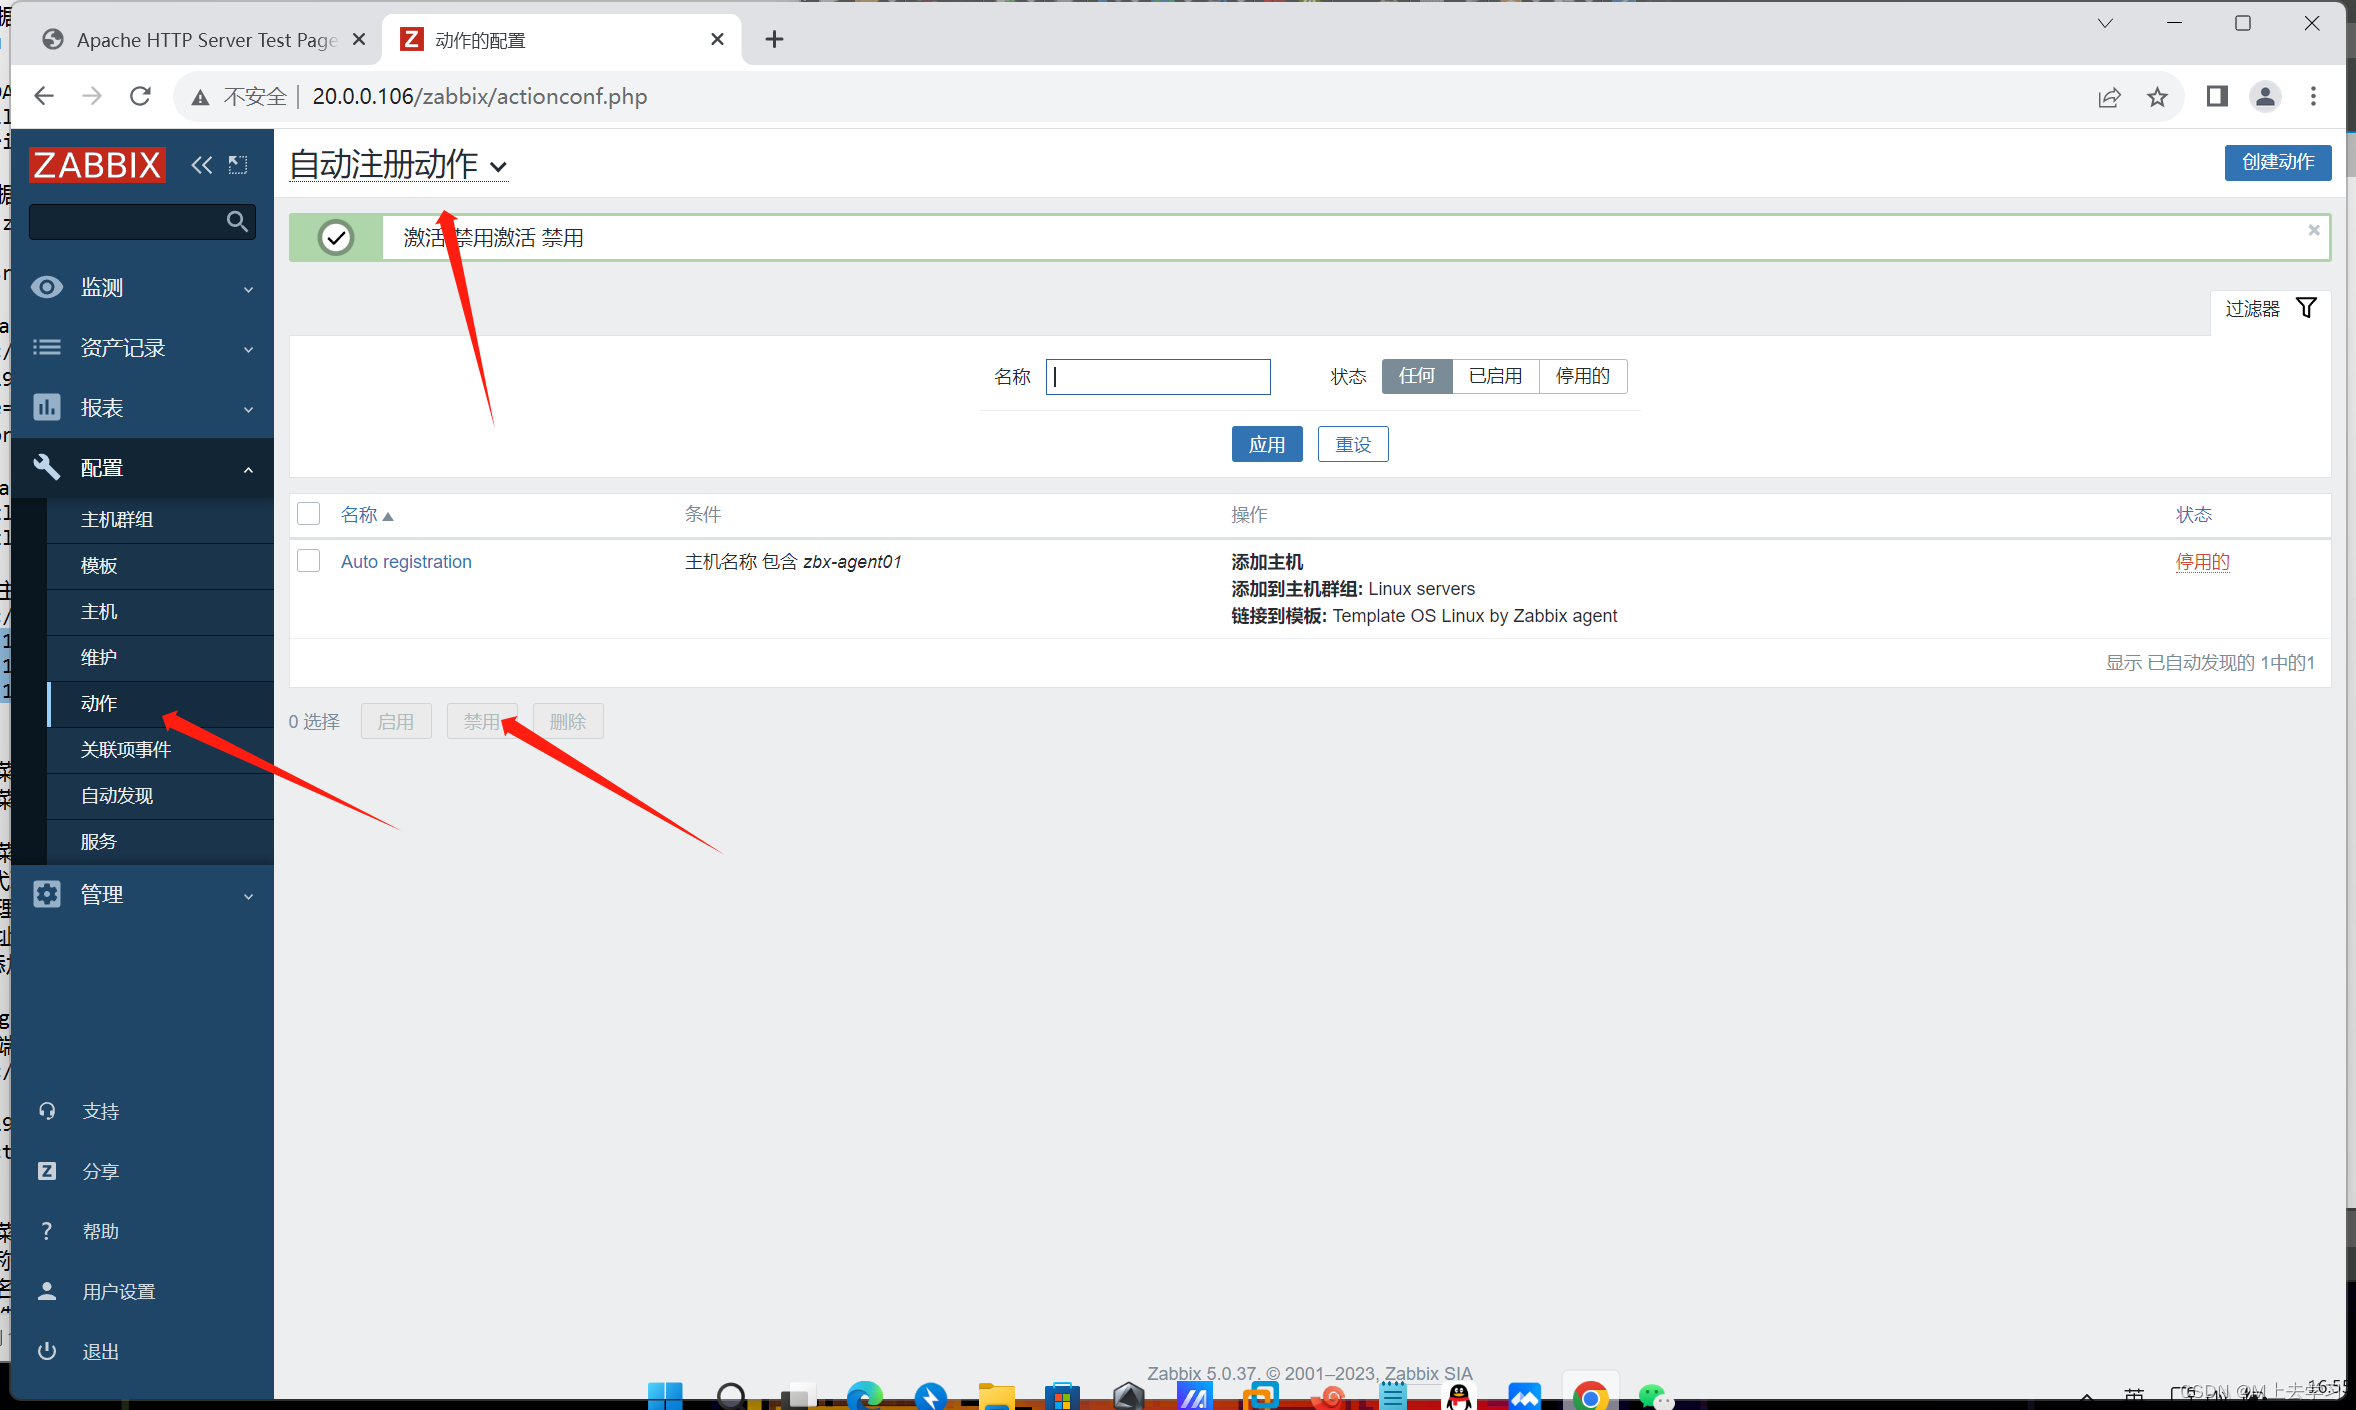Screen dimensions: 2356x1410
Task: Click the power icon beside 退出
Action: coord(47,1351)
